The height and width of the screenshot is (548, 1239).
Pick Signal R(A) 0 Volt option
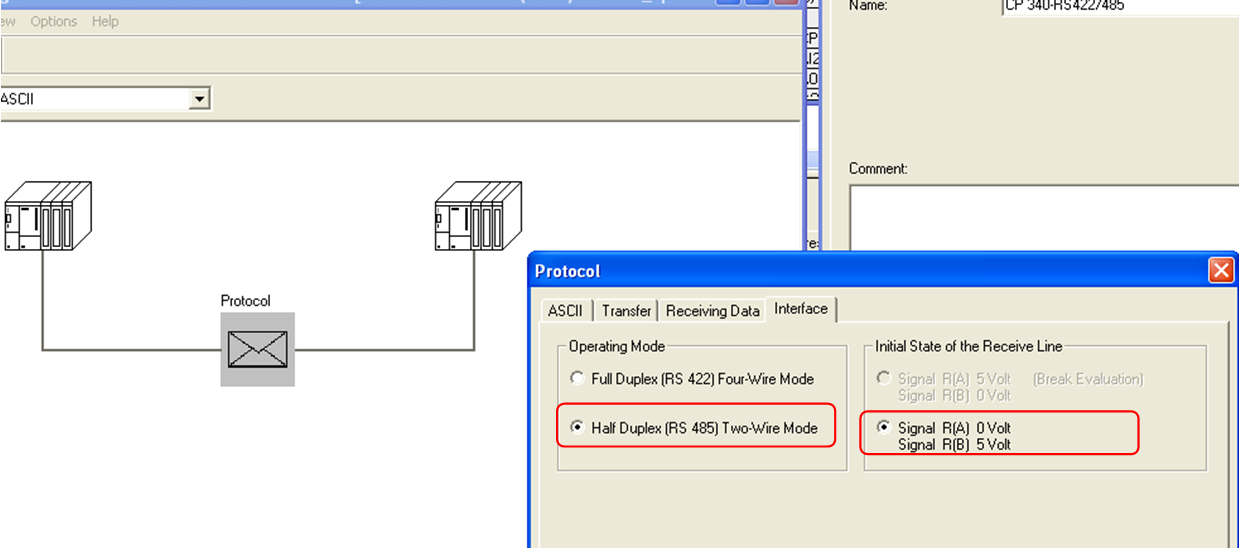point(883,428)
